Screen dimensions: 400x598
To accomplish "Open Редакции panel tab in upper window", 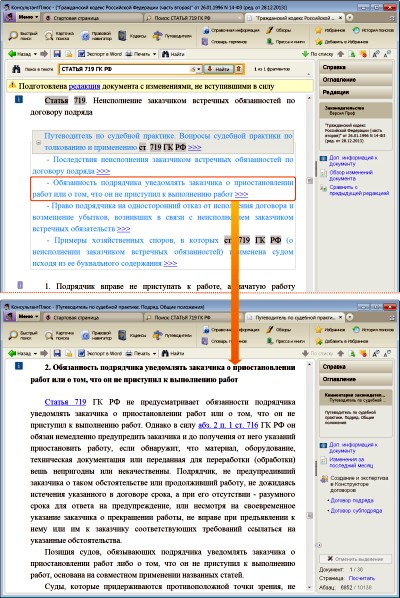I will pos(355,92).
